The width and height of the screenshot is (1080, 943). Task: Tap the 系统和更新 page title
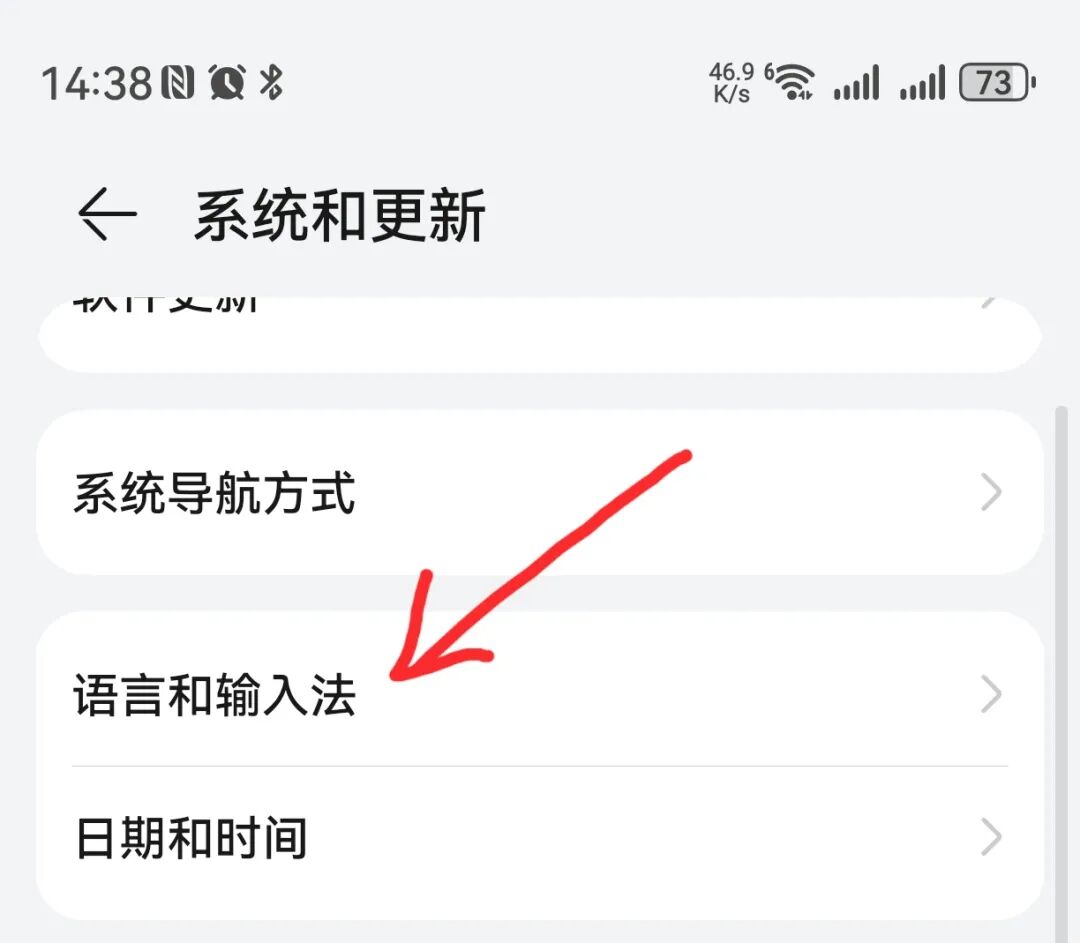(x=340, y=216)
